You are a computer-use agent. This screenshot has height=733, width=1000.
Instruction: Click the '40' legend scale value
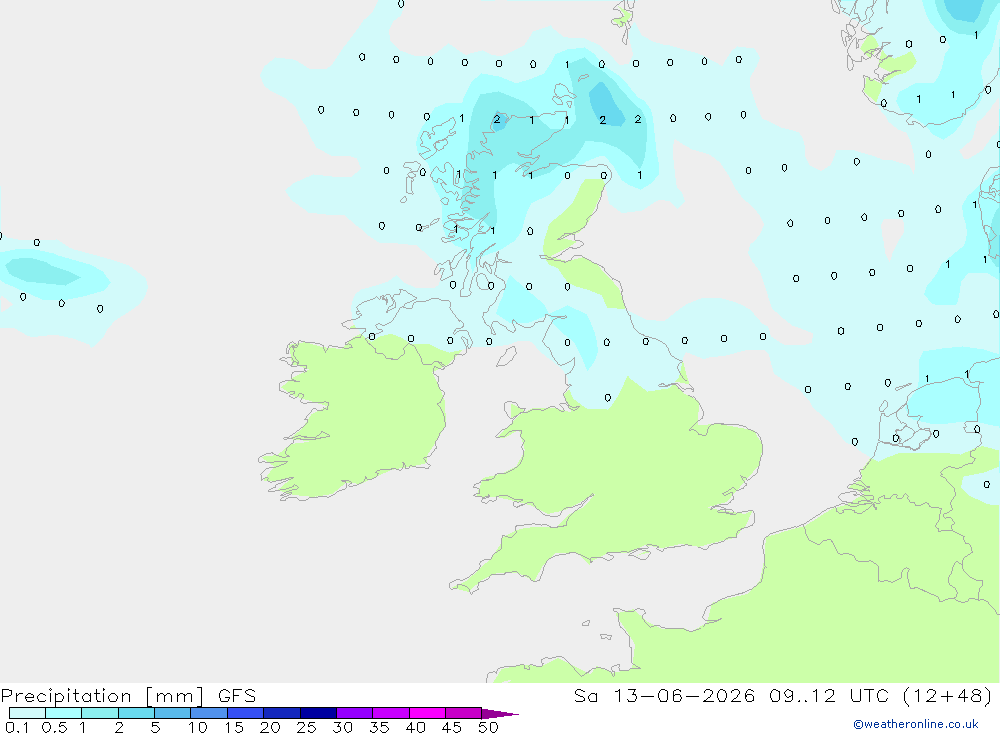[415, 727]
